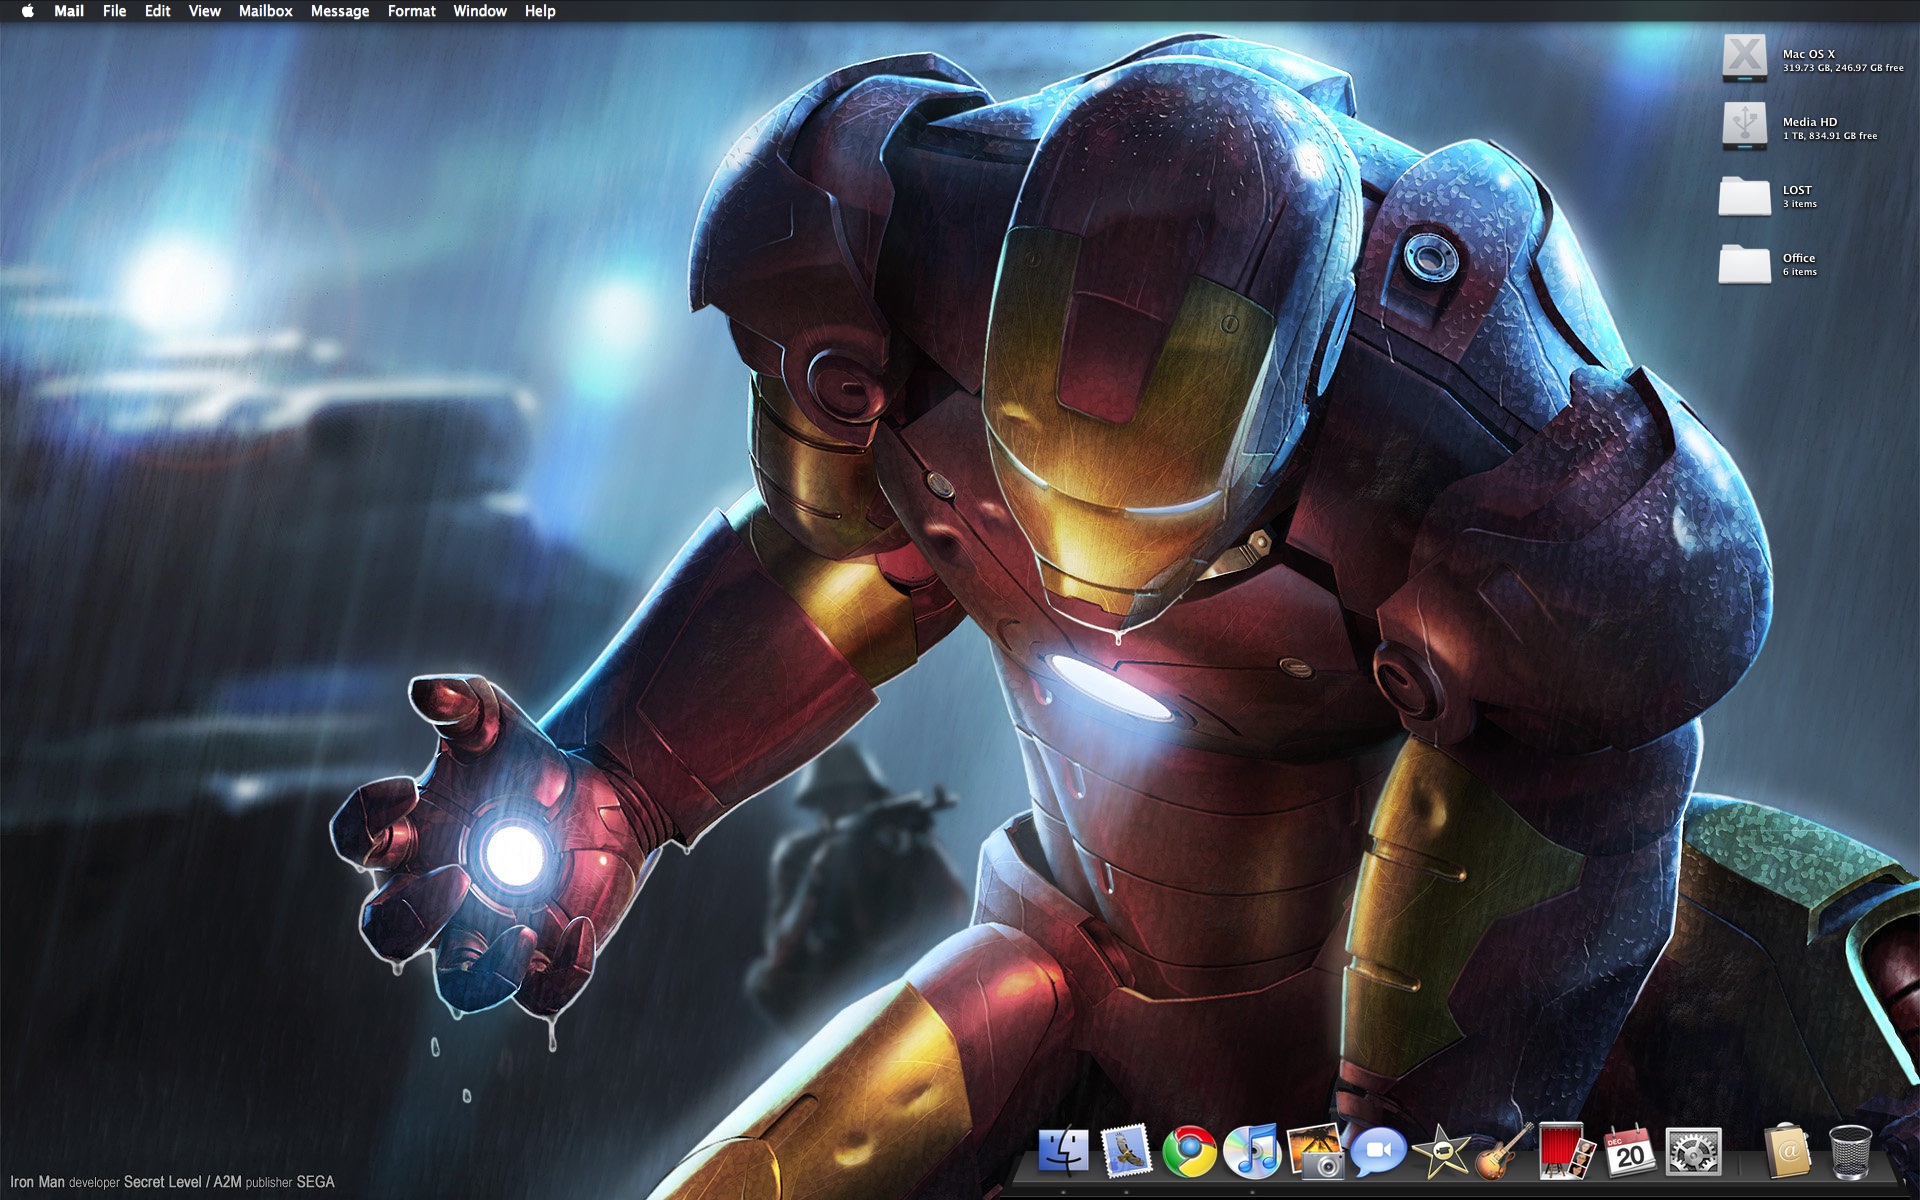The height and width of the screenshot is (1200, 1920).
Task: Select the LOST folder icon
Action: tap(1744, 195)
